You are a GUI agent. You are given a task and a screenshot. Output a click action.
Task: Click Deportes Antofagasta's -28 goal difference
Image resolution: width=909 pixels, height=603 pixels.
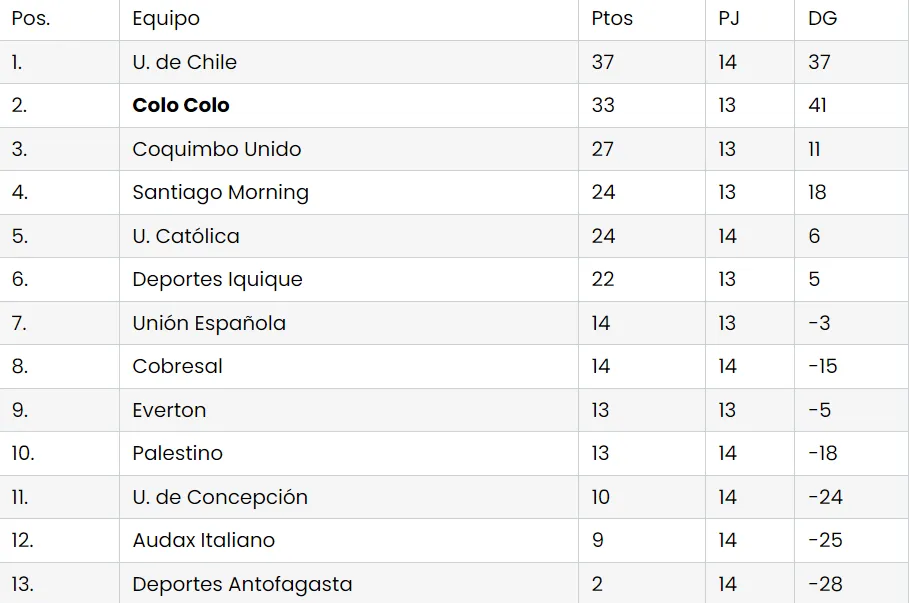click(x=825, y=584)
